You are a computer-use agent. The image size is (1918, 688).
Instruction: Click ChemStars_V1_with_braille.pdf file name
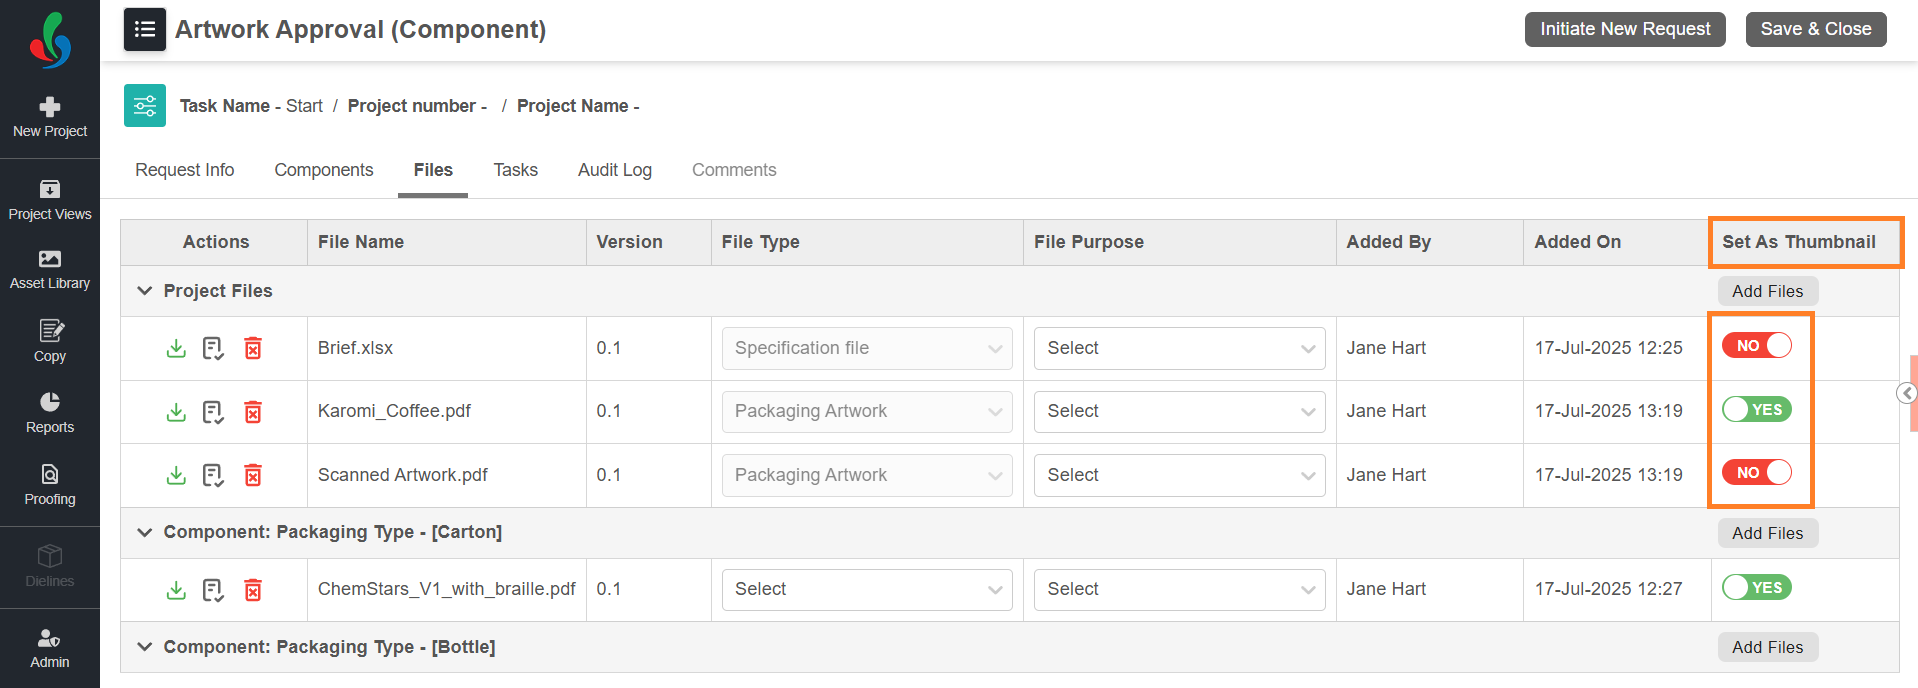coord(447,589)
